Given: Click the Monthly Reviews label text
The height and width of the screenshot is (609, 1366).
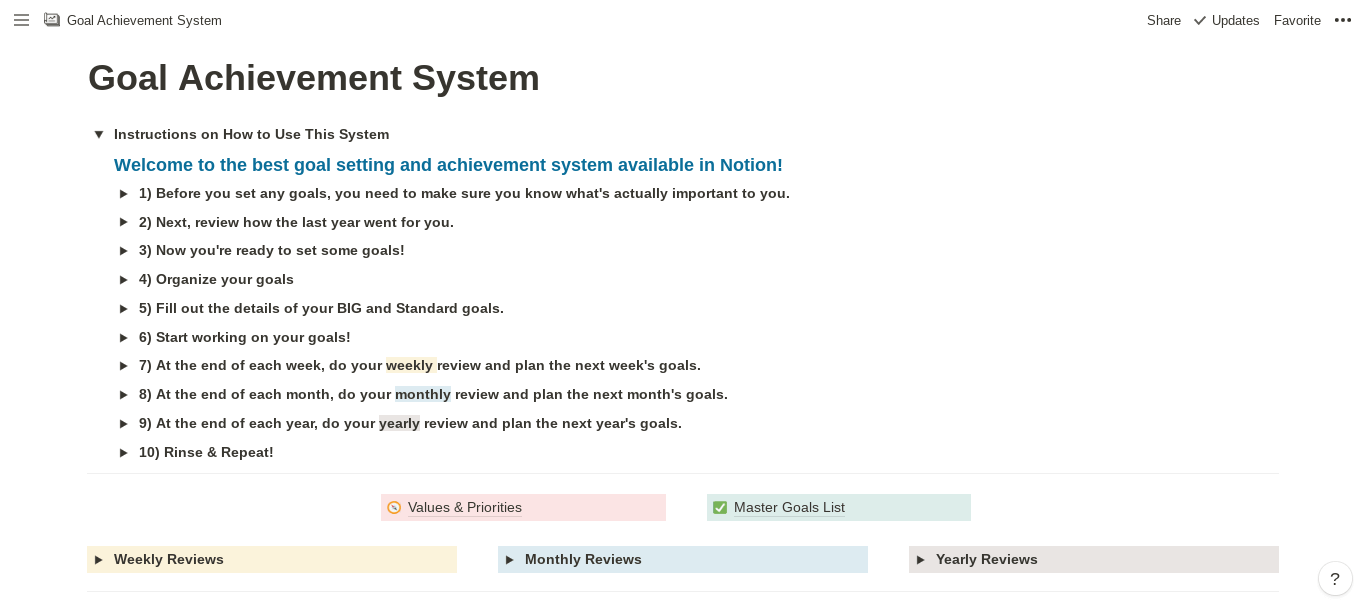Looking at the screenshot, I should pos(583,560).
